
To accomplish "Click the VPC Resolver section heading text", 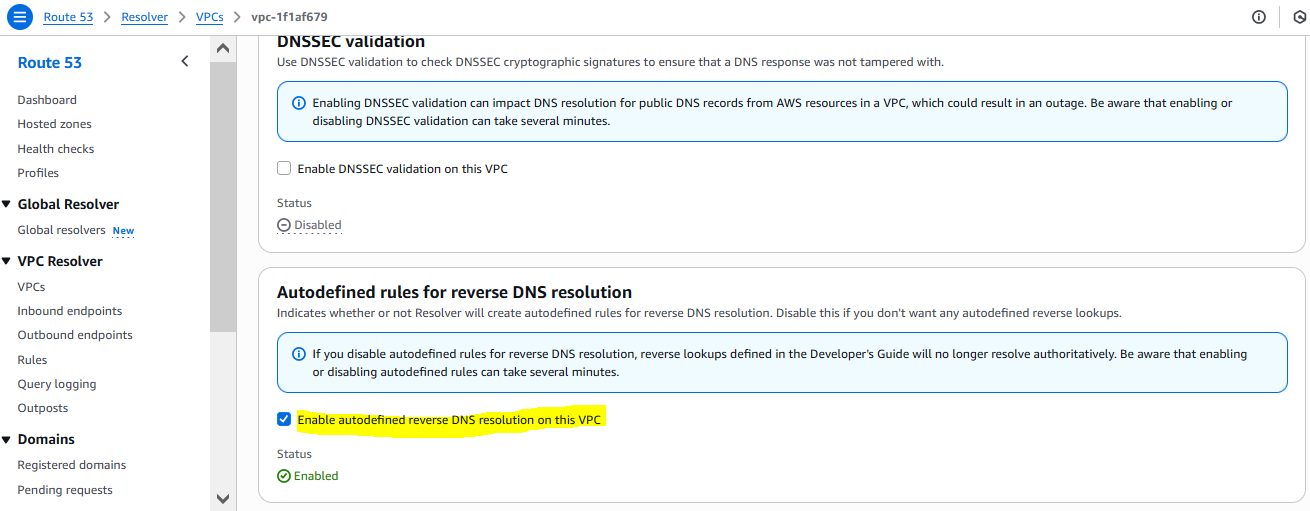I will click(60, 261).
